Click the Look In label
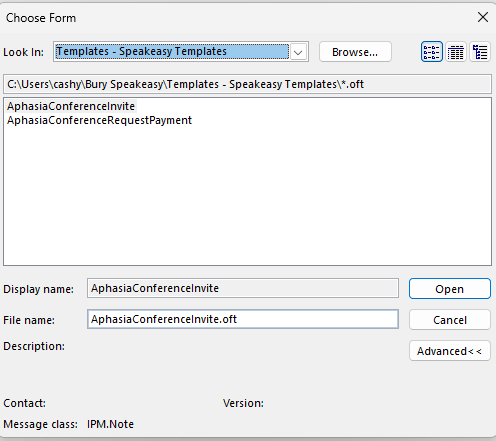Image resolution: width=496 pixels, height=441 pixels. (x=23, y=52)
